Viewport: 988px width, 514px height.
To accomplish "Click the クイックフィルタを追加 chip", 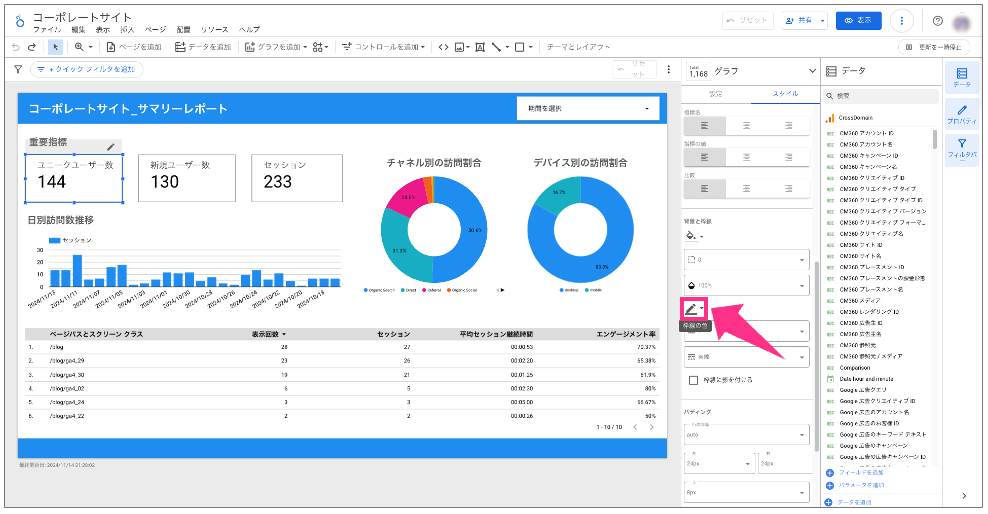I will click(x=86, y=69).
